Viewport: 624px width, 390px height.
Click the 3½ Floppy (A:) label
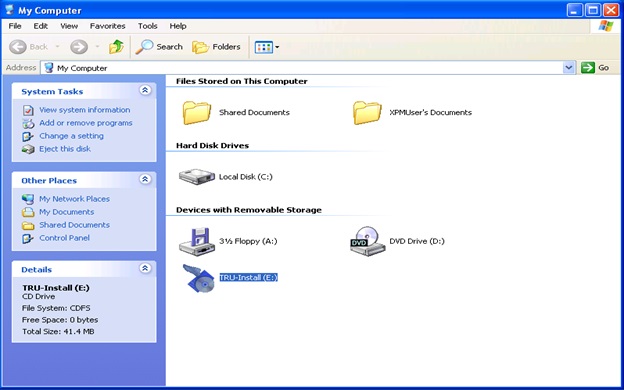pyautogui.click(x=248, y=241)
